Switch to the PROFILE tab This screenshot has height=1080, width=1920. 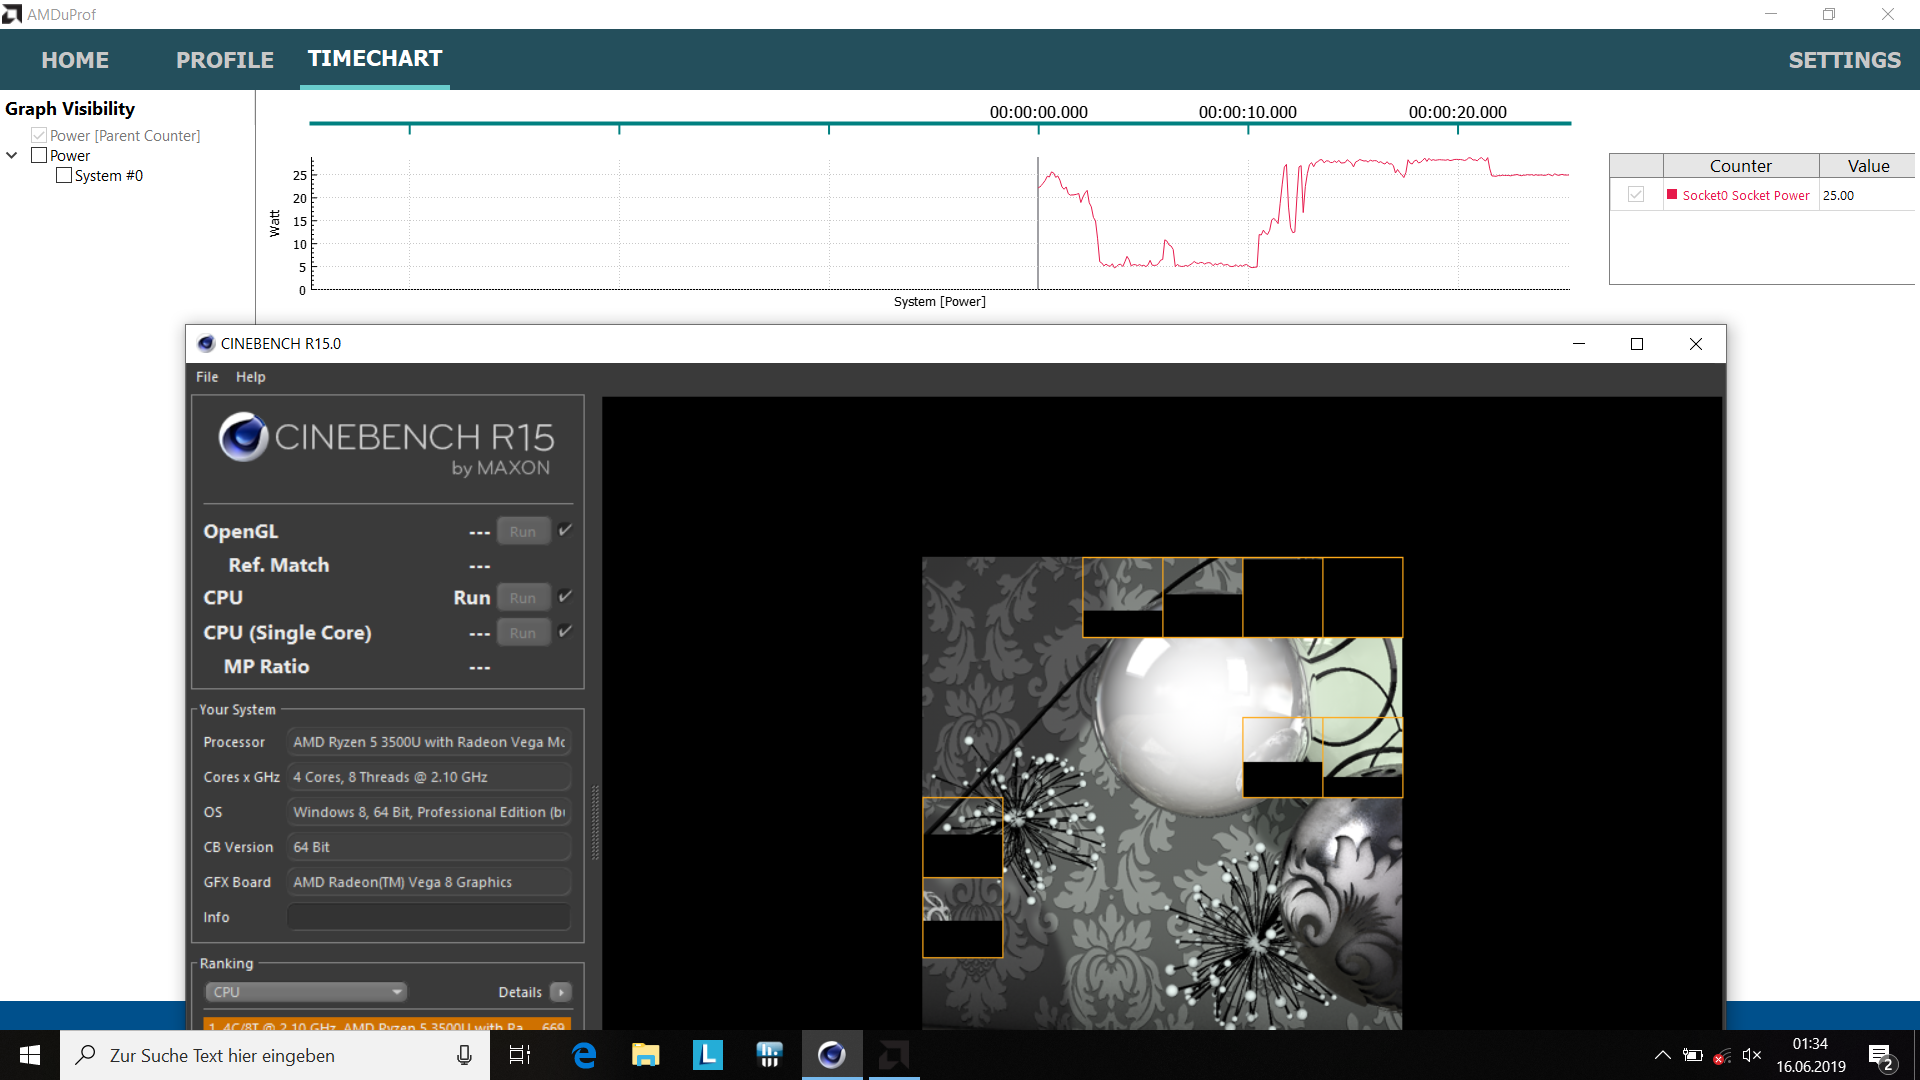pyautogui.click(x=224, y=60)
